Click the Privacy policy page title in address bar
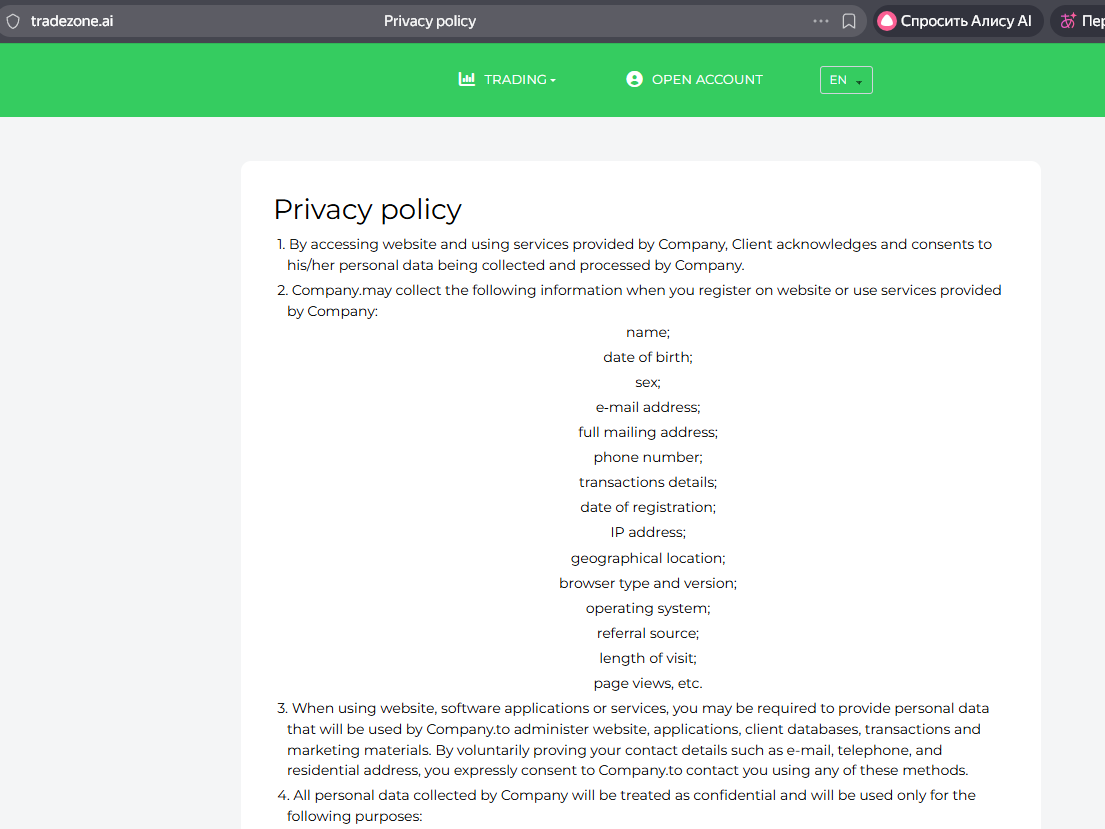This screenshot has height=829, width=1105. pos(429,21)
